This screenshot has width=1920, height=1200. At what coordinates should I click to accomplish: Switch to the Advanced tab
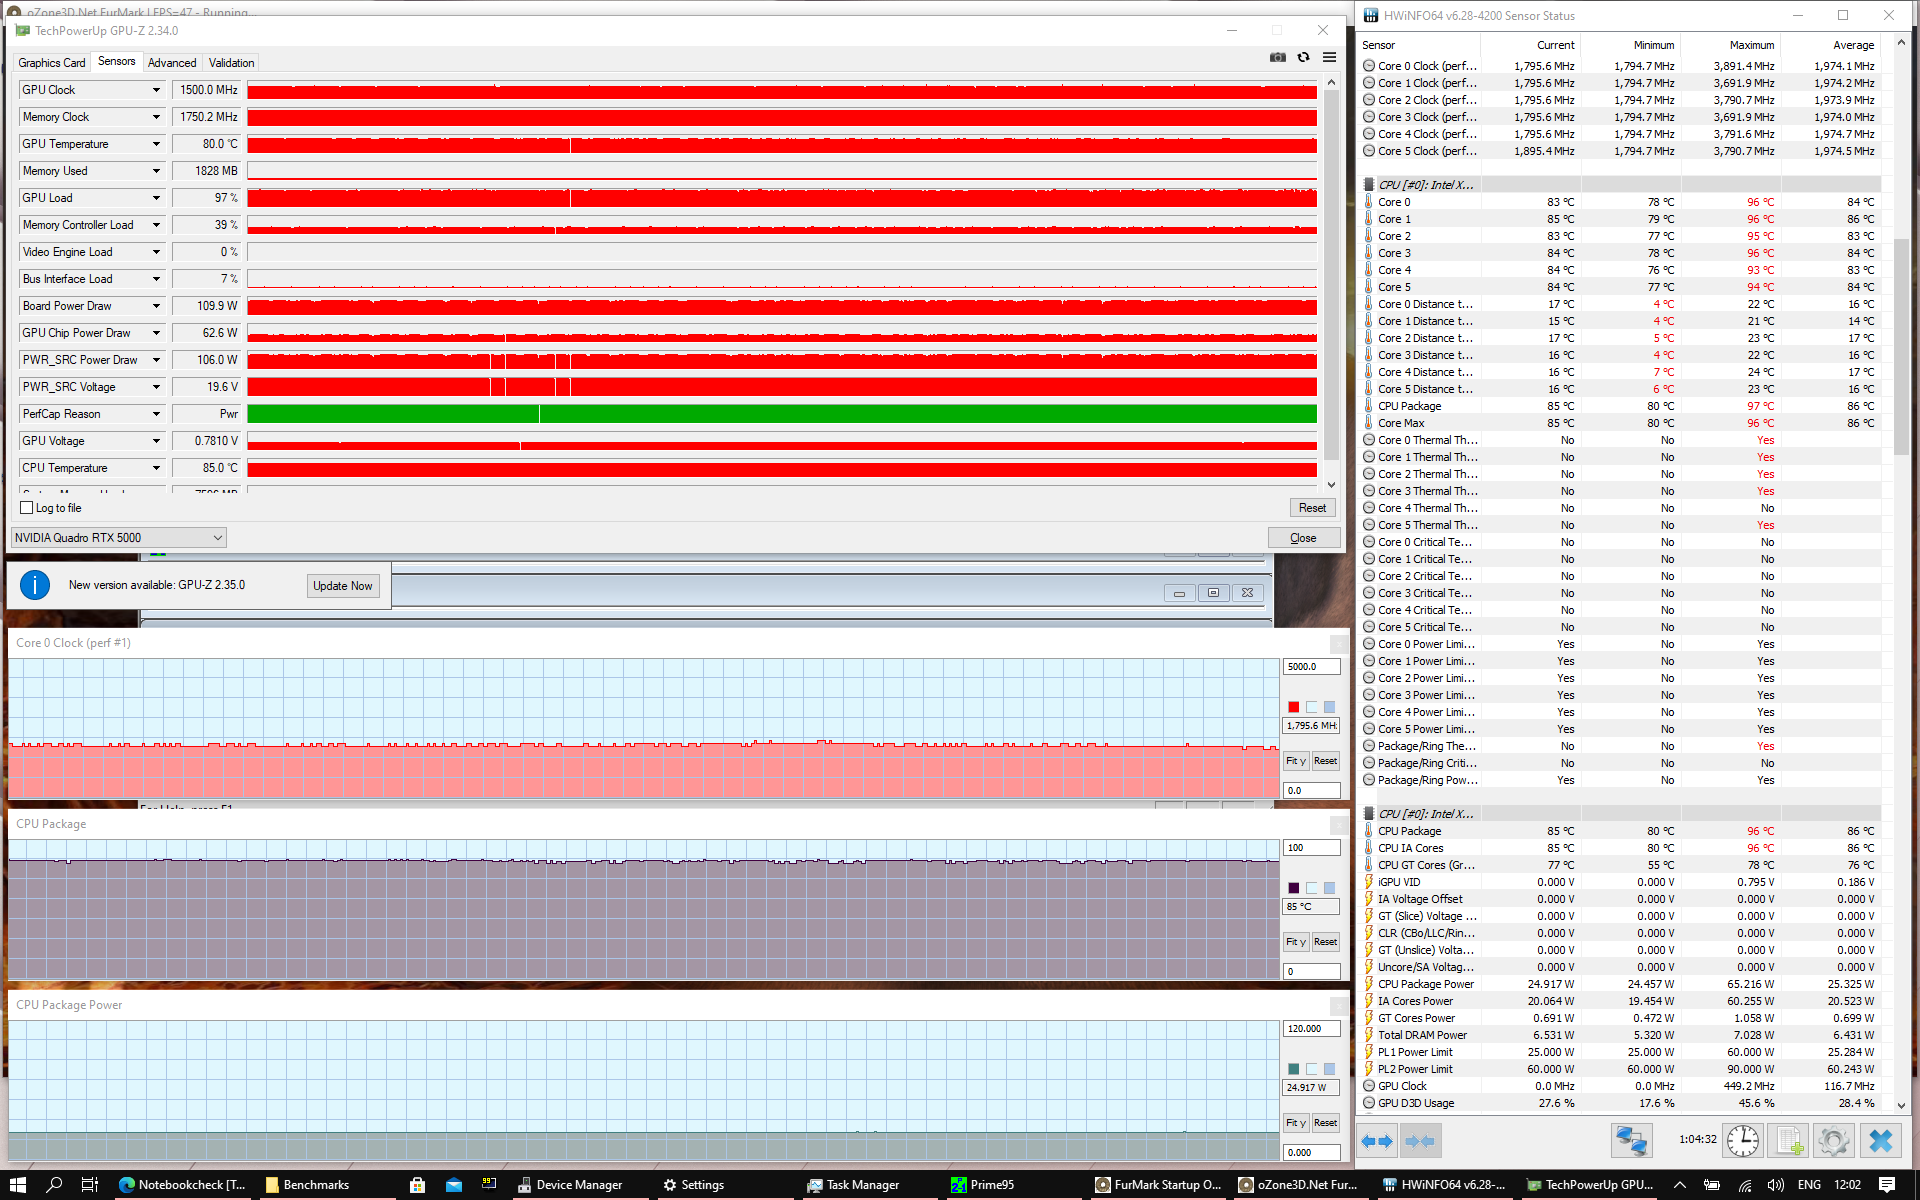[x=172, y=63]
